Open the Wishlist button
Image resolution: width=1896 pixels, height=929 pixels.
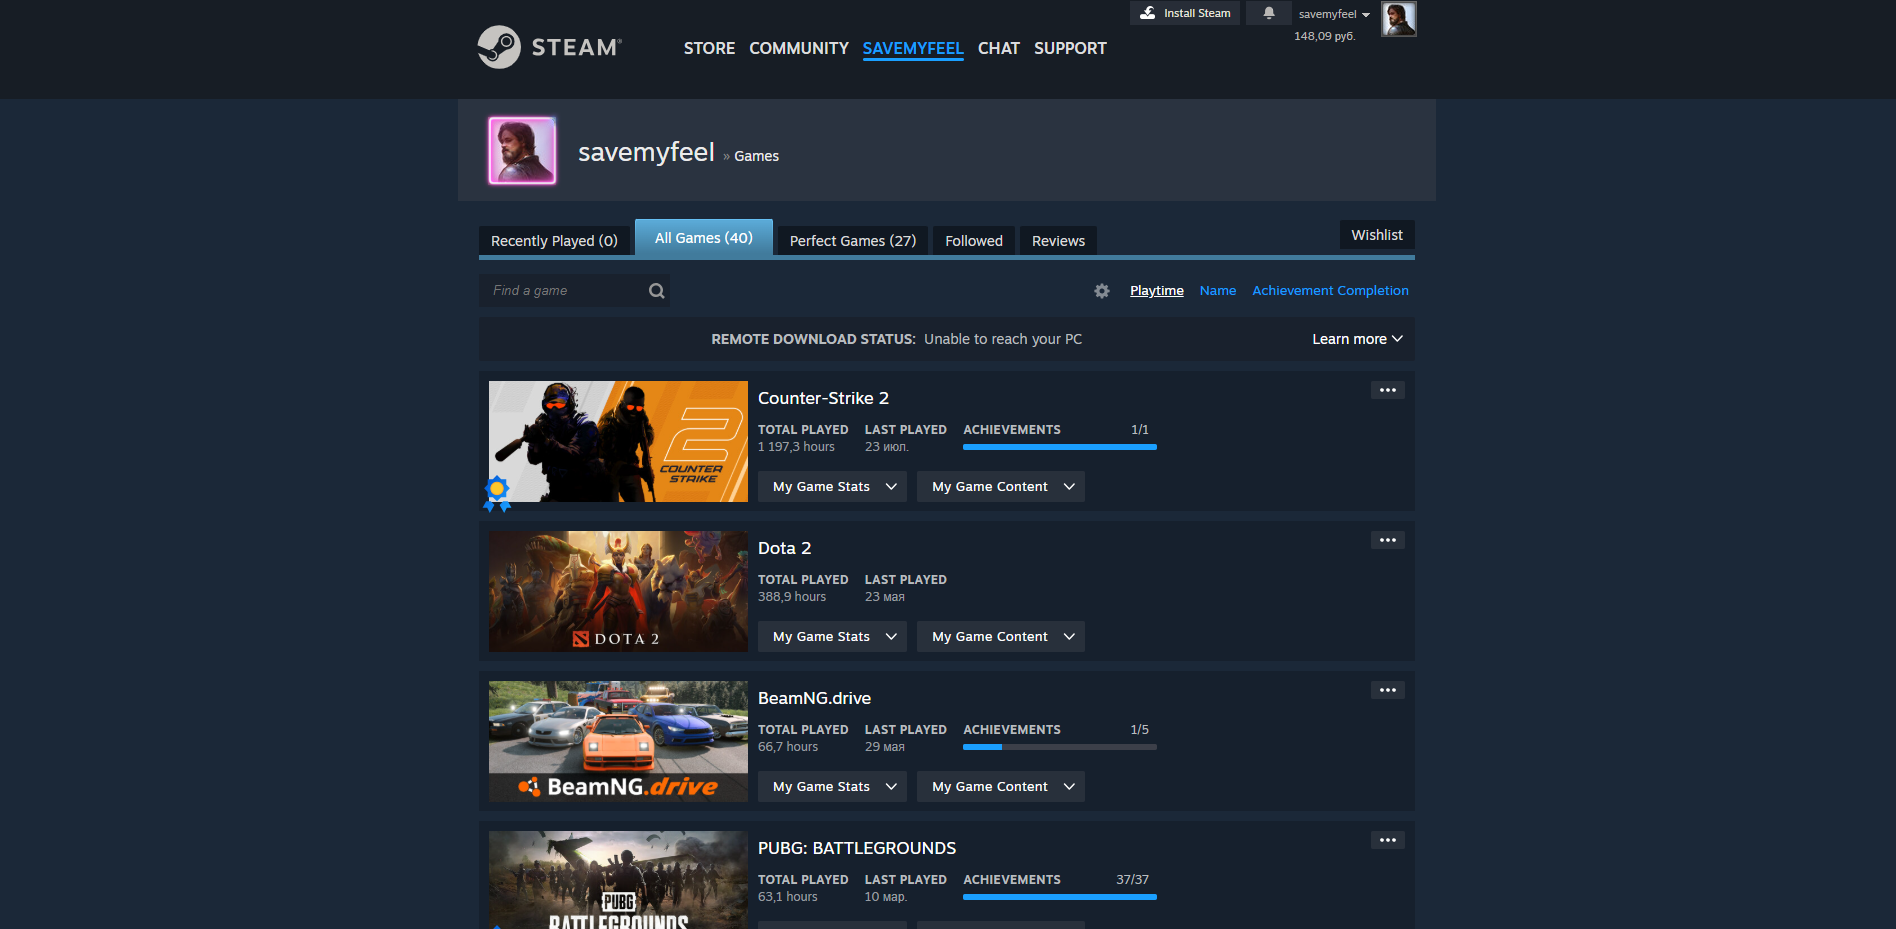[x=1377, y=235]
